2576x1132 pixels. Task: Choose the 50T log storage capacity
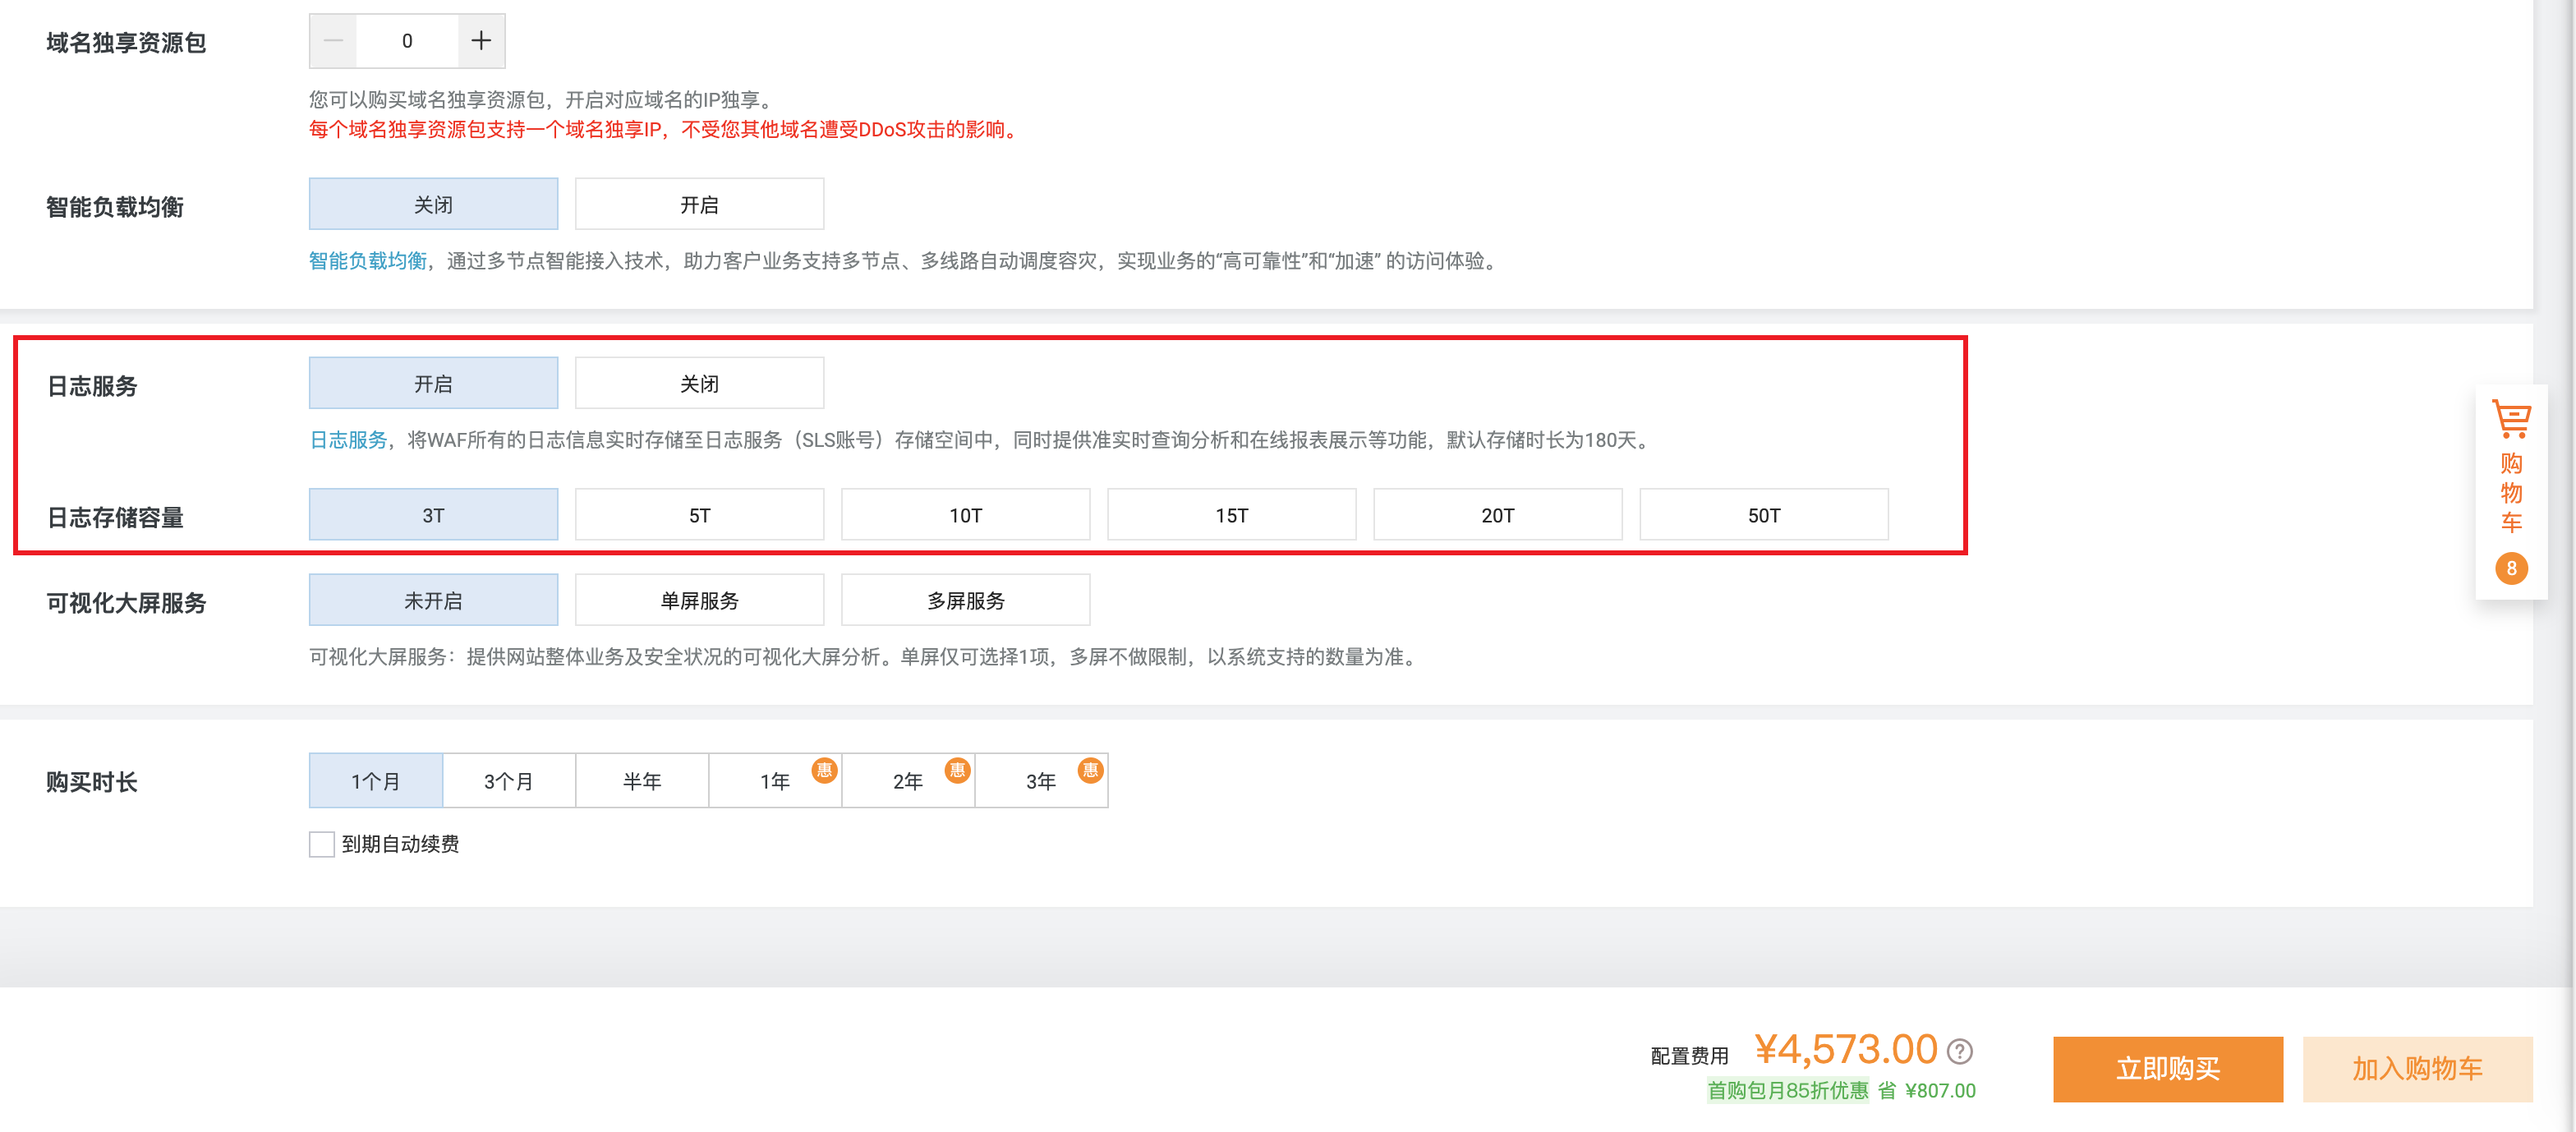click(x=1763, y=515)
